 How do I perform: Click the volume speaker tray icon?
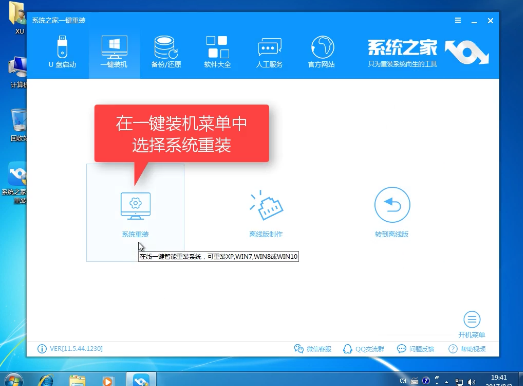pos(471,381)
